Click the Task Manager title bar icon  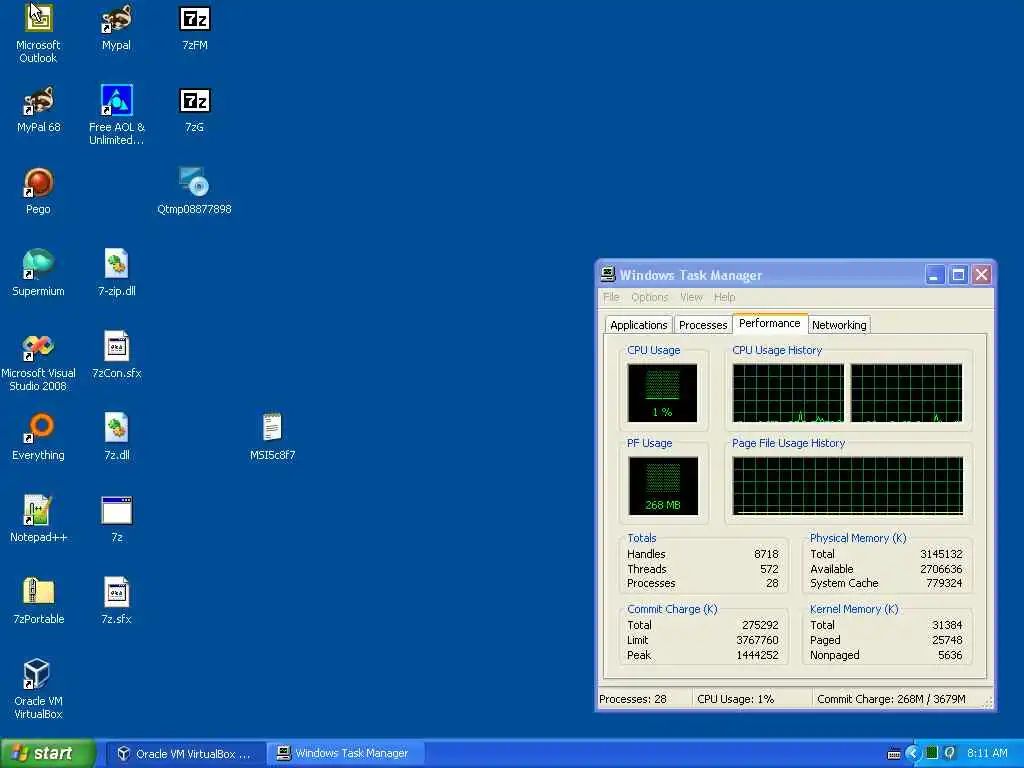coord(608,274)
